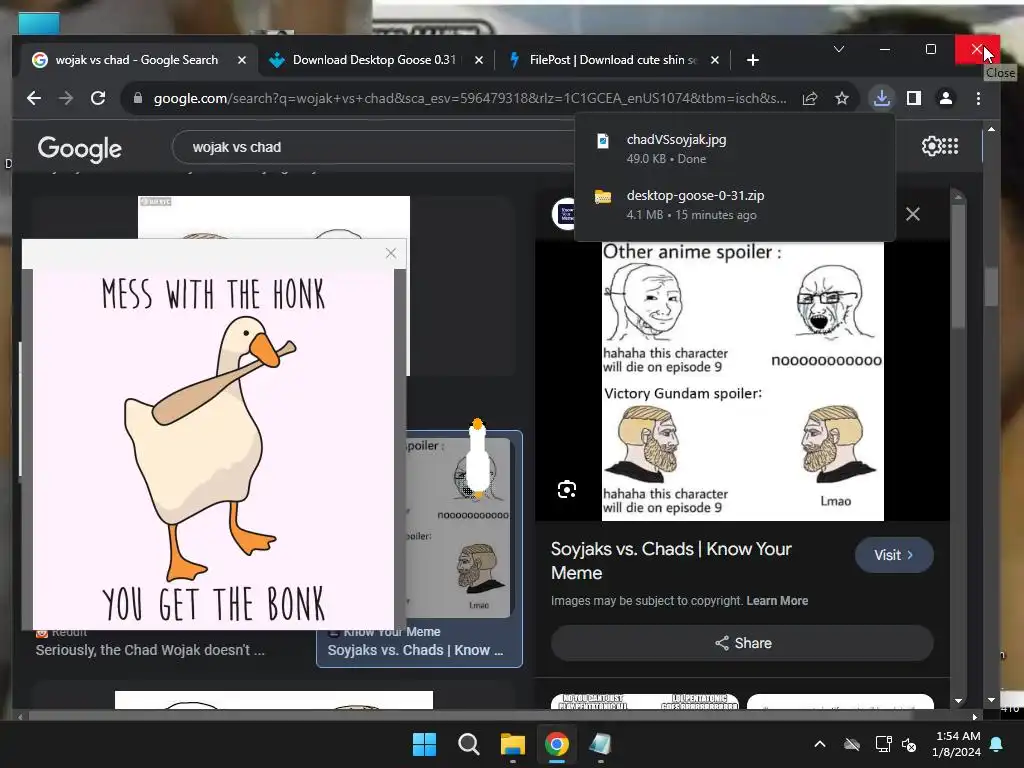Click the Chrome taskbar icon
Image resolution: width=1024 pixels, height=768 pixels.
(557, 744)
